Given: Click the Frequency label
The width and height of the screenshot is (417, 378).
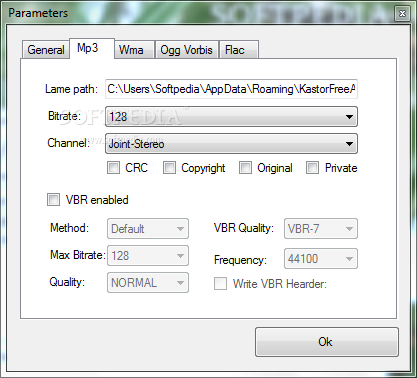Looking at the screenshot, I should [x=240, y=260].
